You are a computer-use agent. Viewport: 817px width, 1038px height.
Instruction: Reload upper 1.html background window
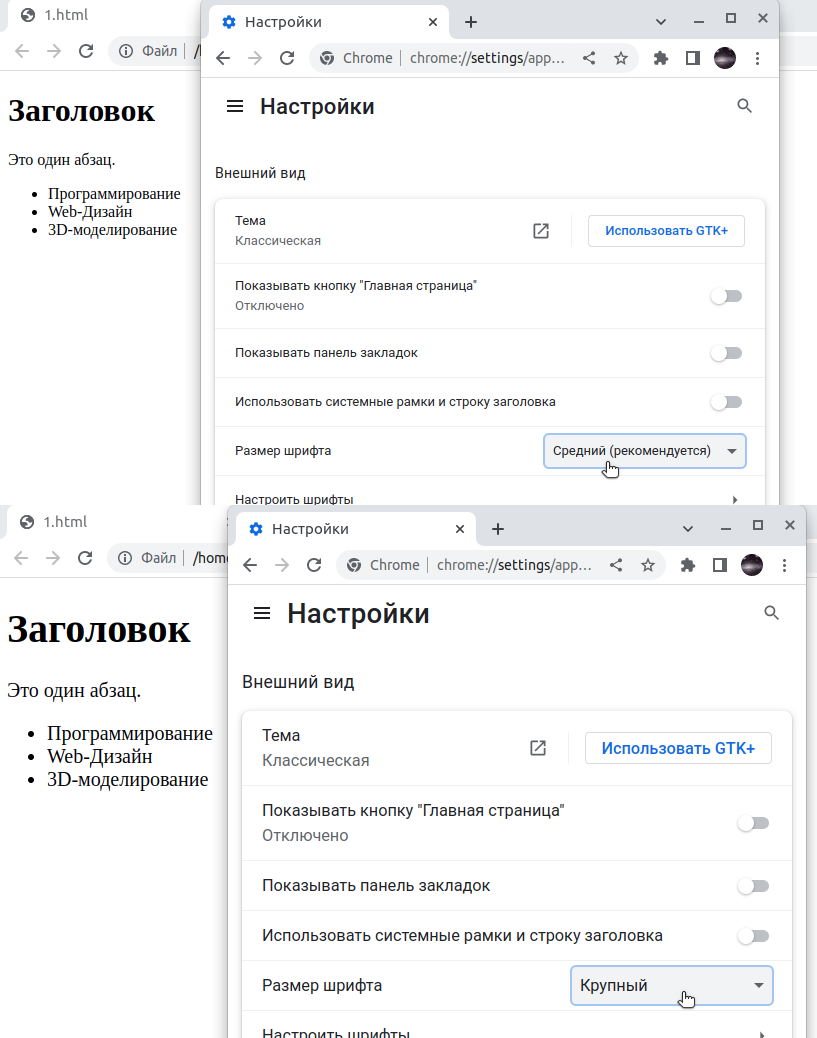(x=86, y=51)
